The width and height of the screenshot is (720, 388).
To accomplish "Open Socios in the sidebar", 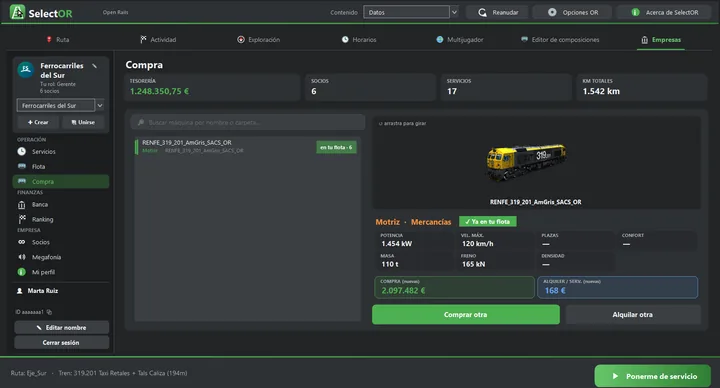I will click(61, 242).
